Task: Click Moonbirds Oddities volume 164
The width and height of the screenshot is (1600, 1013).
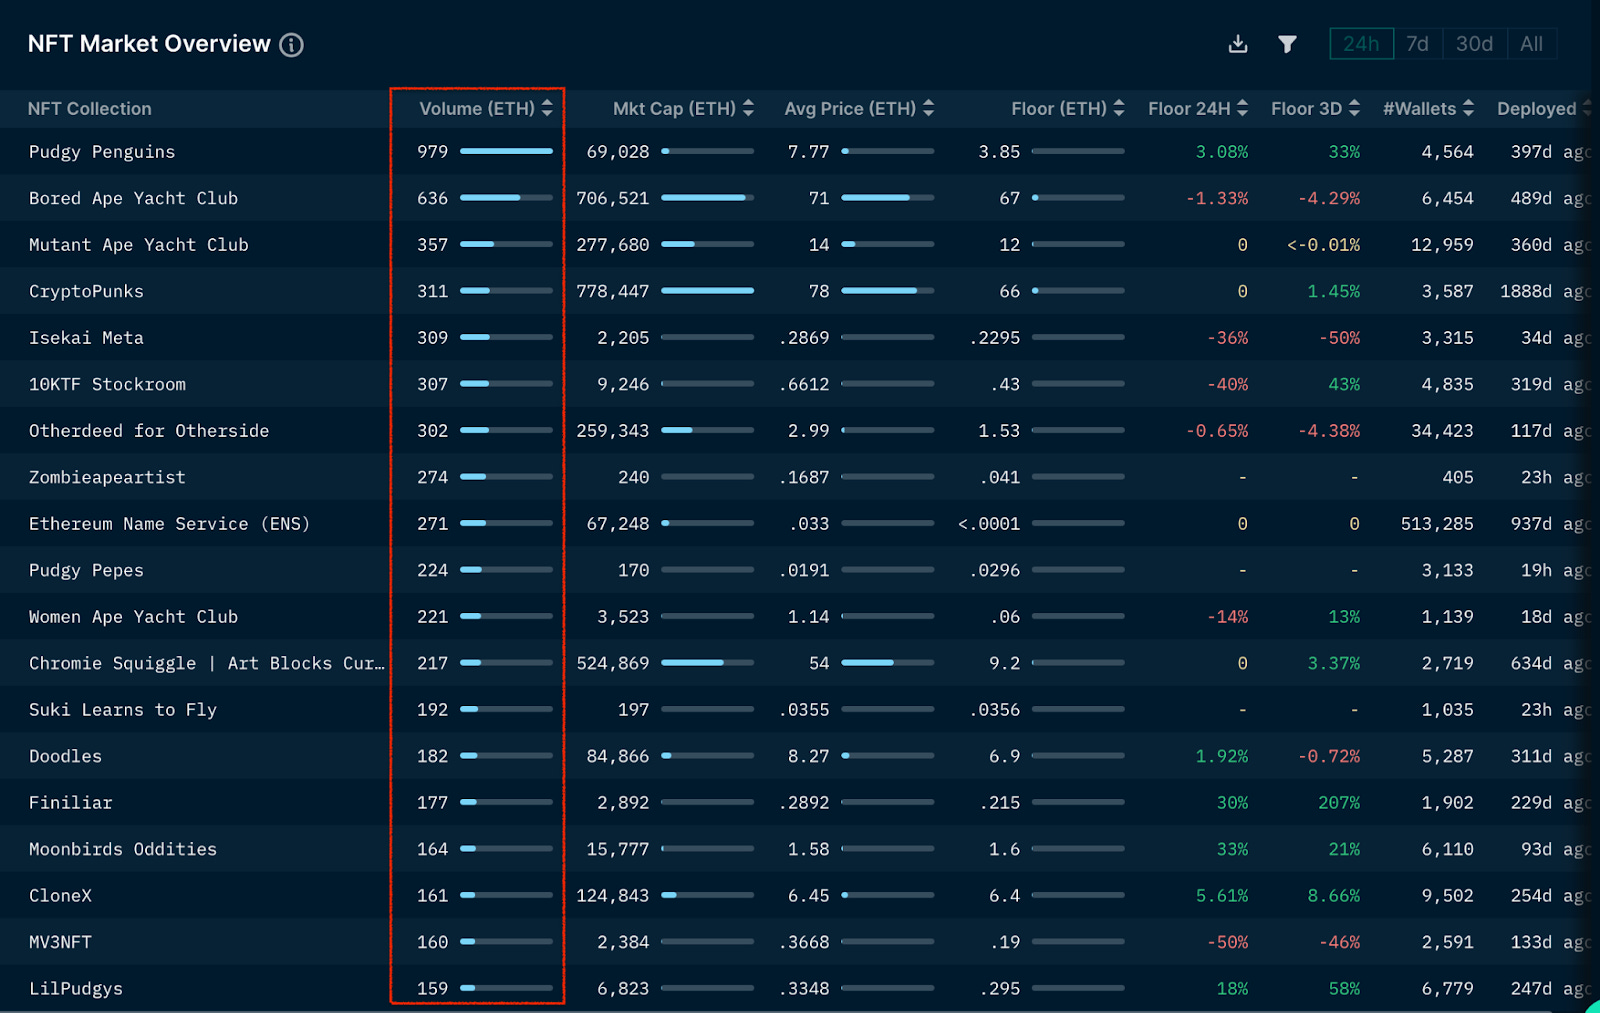Action: pyautogui.click(x=432, y=849)
